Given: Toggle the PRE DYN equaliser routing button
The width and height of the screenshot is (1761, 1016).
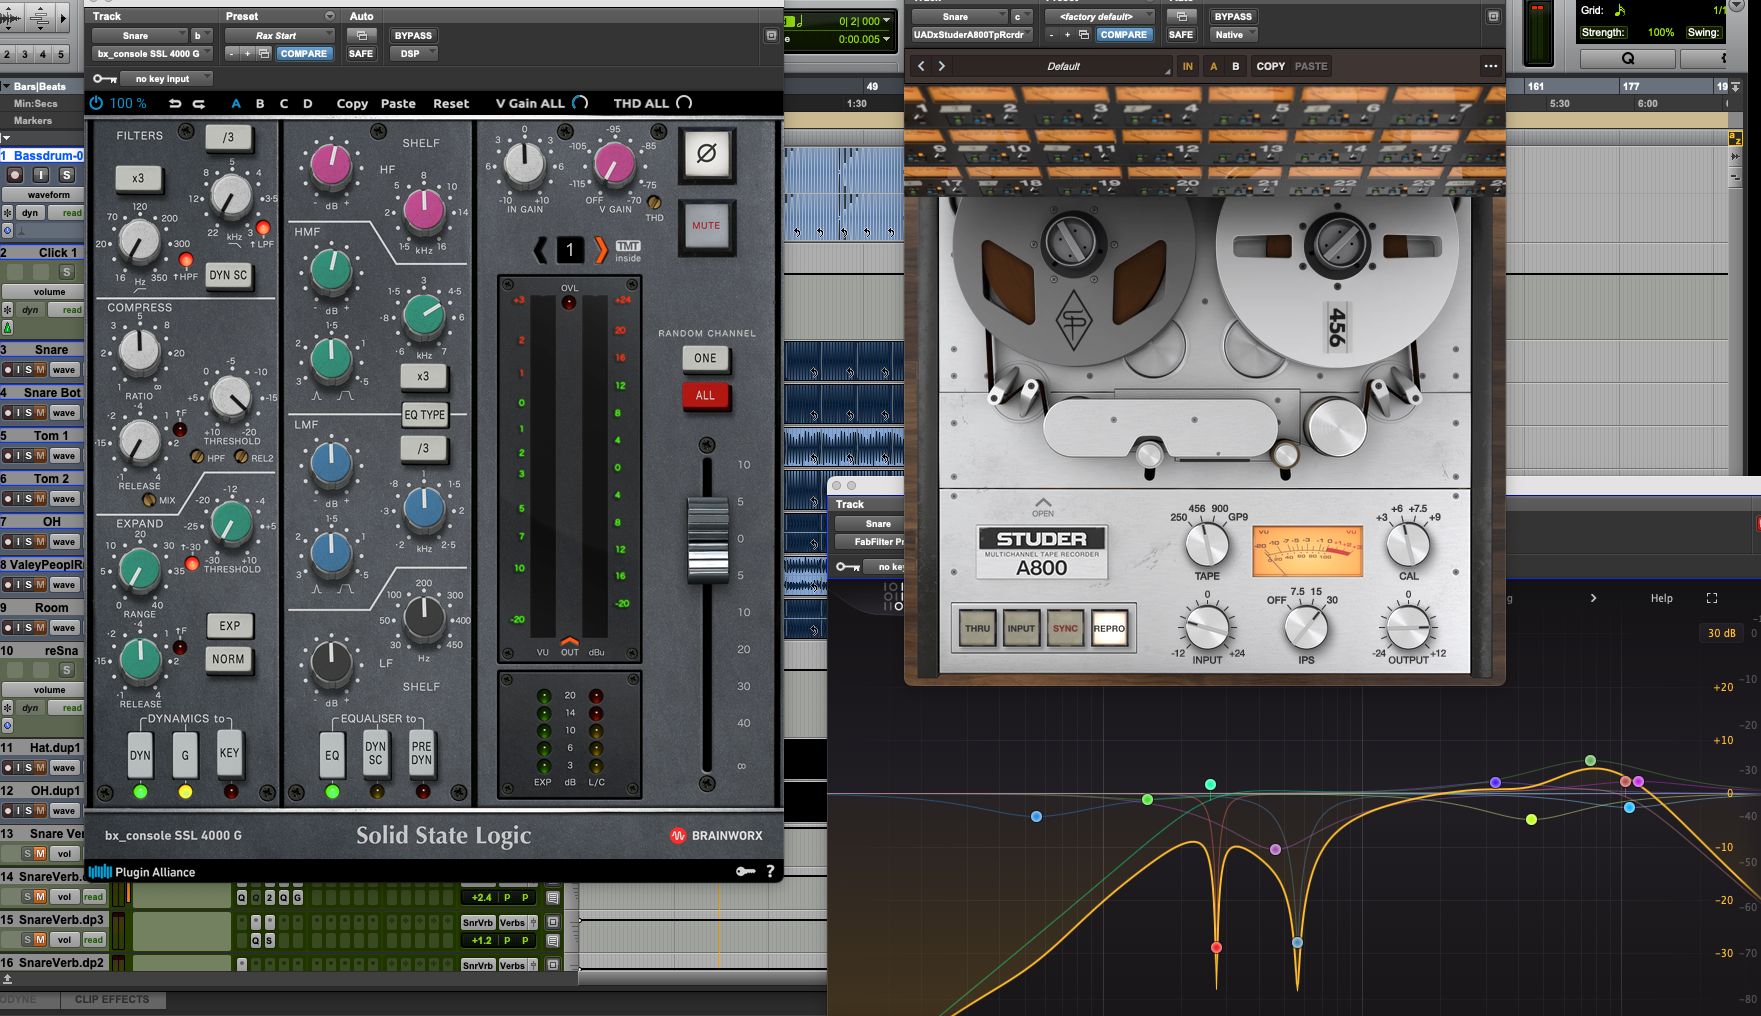Looking at the screenshot, I should [x=422, y=754].
